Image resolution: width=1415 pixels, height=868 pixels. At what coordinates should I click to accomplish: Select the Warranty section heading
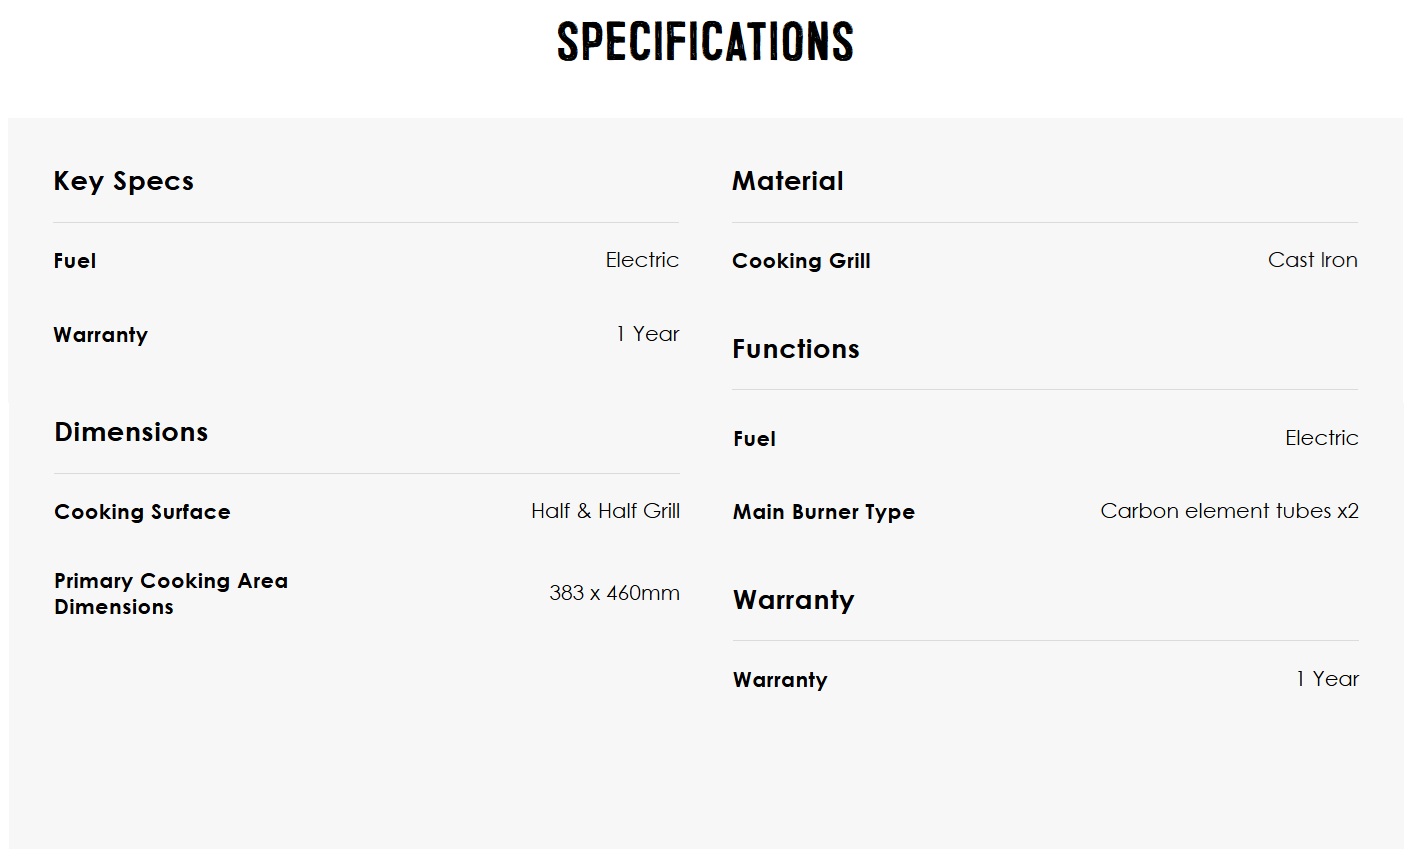tap(794, 600)
